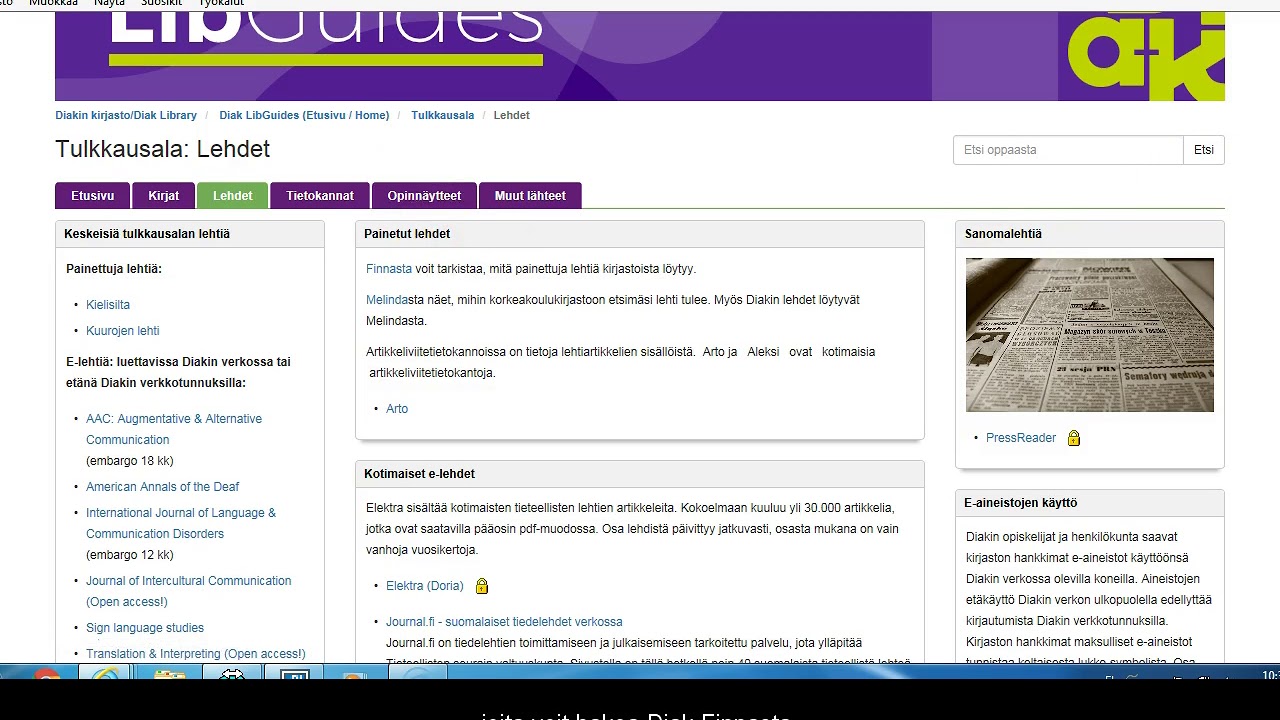This screenshot has width=1280, height=720.
Task: Click the Kotimaiset e-lehdet box header
Action: pyautogui.click(x=640, y=474)
